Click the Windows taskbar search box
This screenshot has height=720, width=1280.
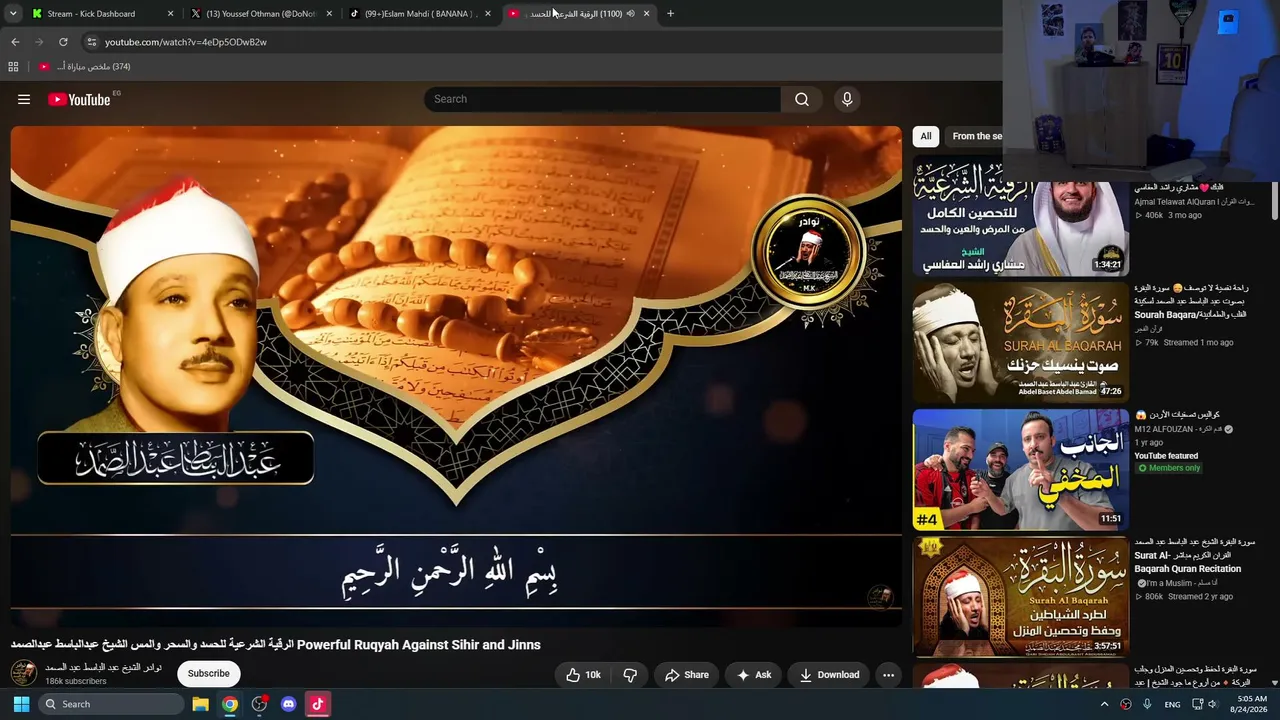(x=111, y=704)
